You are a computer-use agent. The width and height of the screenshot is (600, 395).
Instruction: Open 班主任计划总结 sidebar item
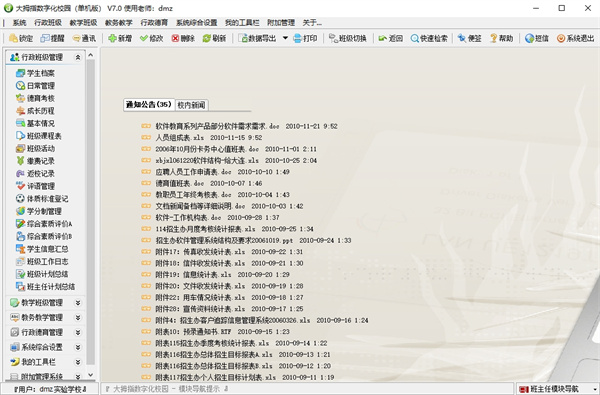pos(46,287)
